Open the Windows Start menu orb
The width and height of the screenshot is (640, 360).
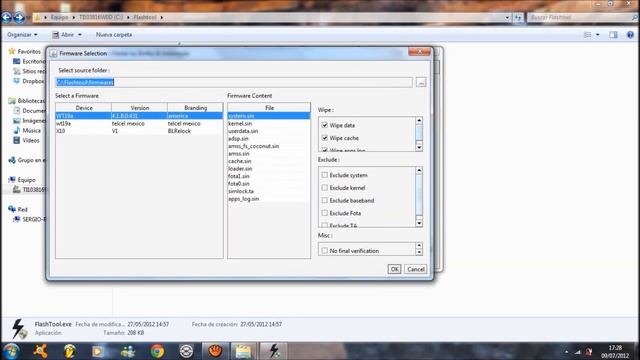pyautogui.click(x=11, y=351)
